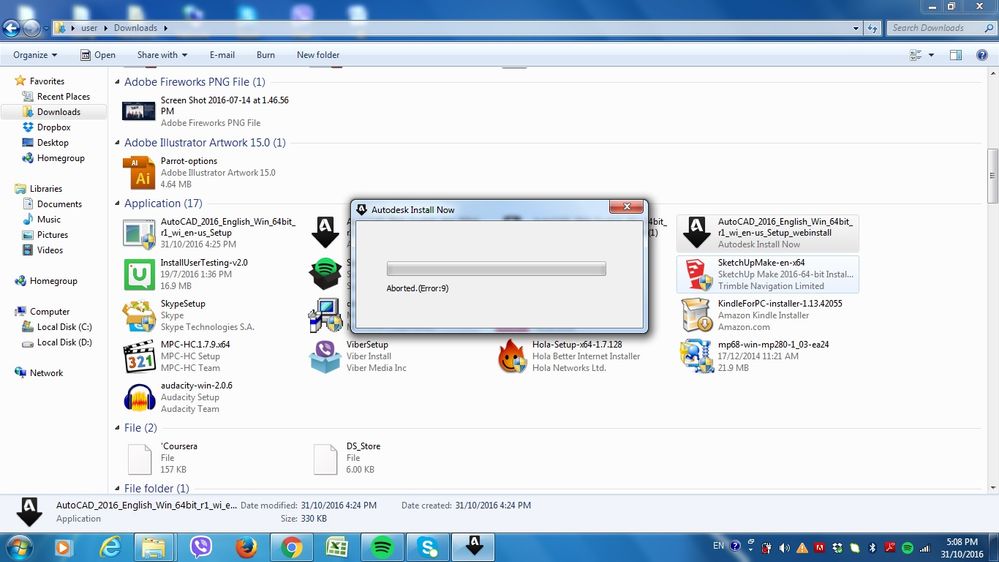
Task: Open Internet Explorer from the taskbar
Action: click(110, 547)
